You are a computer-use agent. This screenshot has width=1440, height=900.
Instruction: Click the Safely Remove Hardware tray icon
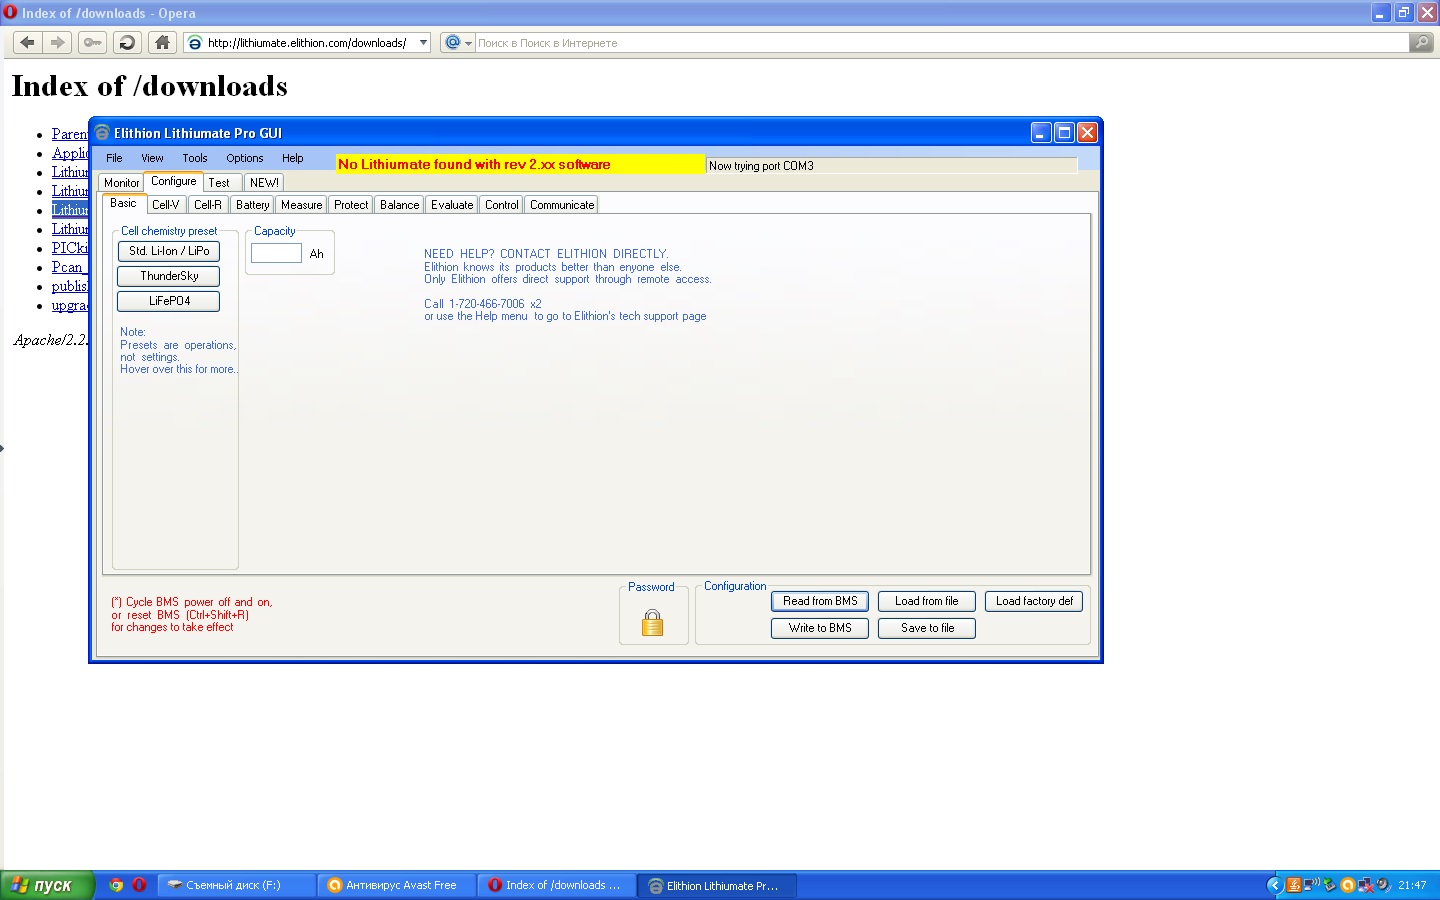point(1330,885)
